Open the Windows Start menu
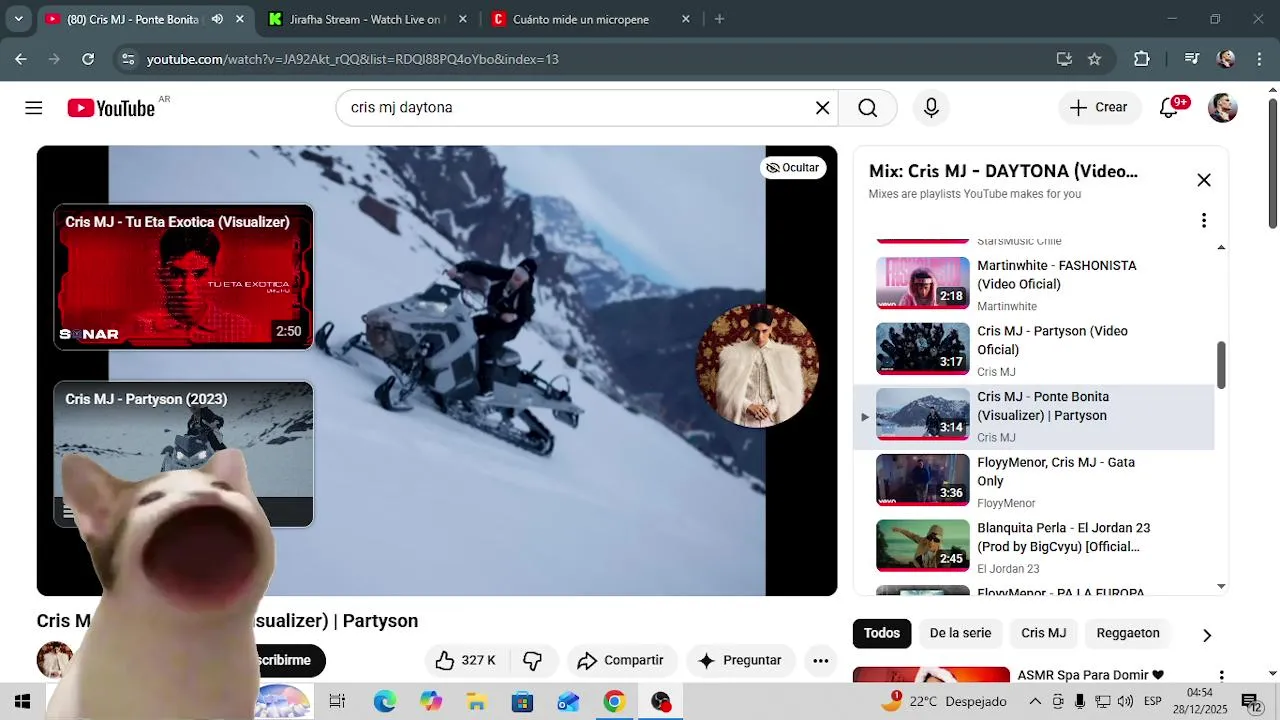The height and width of the screenshot is (720, 1280). point(22,702)
